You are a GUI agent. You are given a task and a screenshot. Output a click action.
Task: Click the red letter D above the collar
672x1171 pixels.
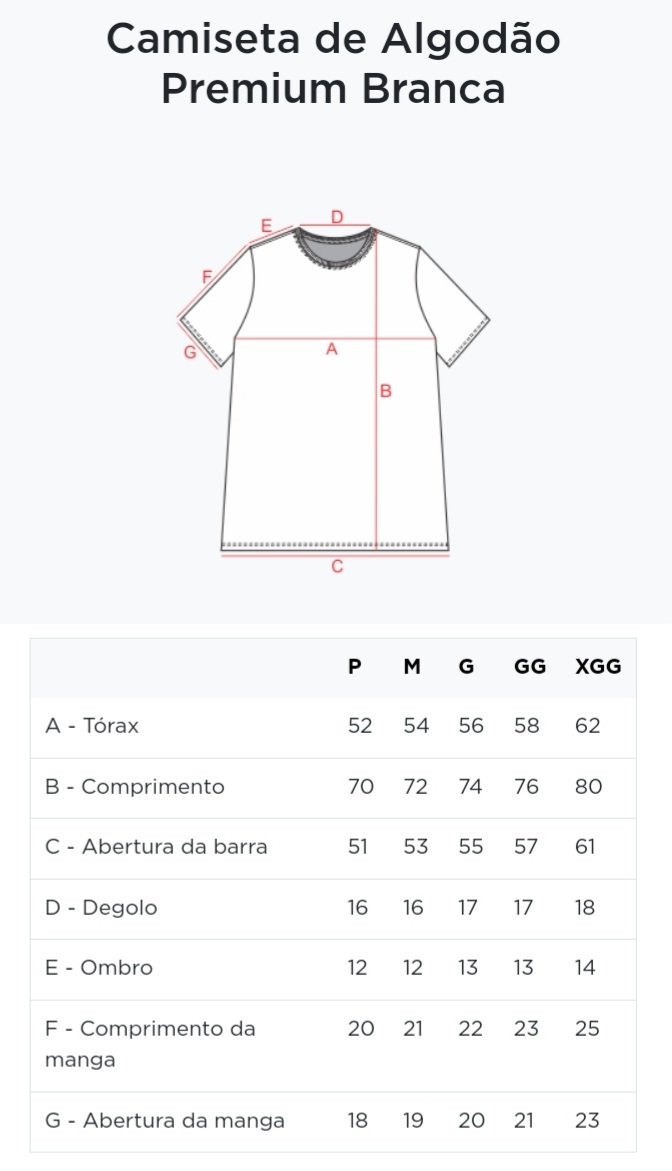tap(337, 217)
